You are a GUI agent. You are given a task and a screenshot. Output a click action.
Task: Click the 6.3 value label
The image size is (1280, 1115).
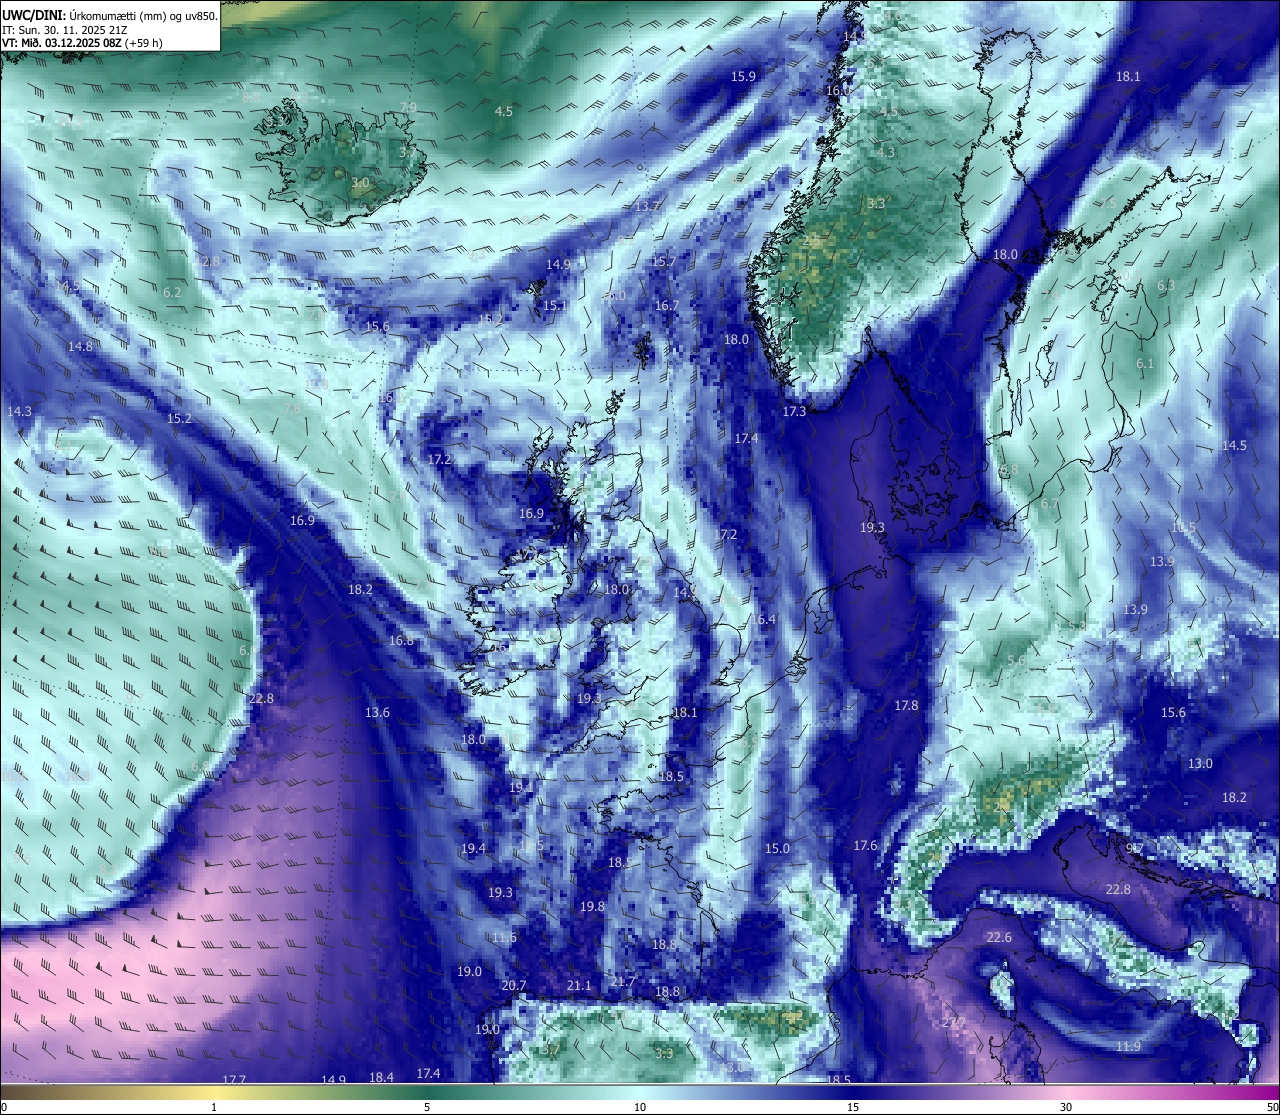click(x=1166, y=285)
